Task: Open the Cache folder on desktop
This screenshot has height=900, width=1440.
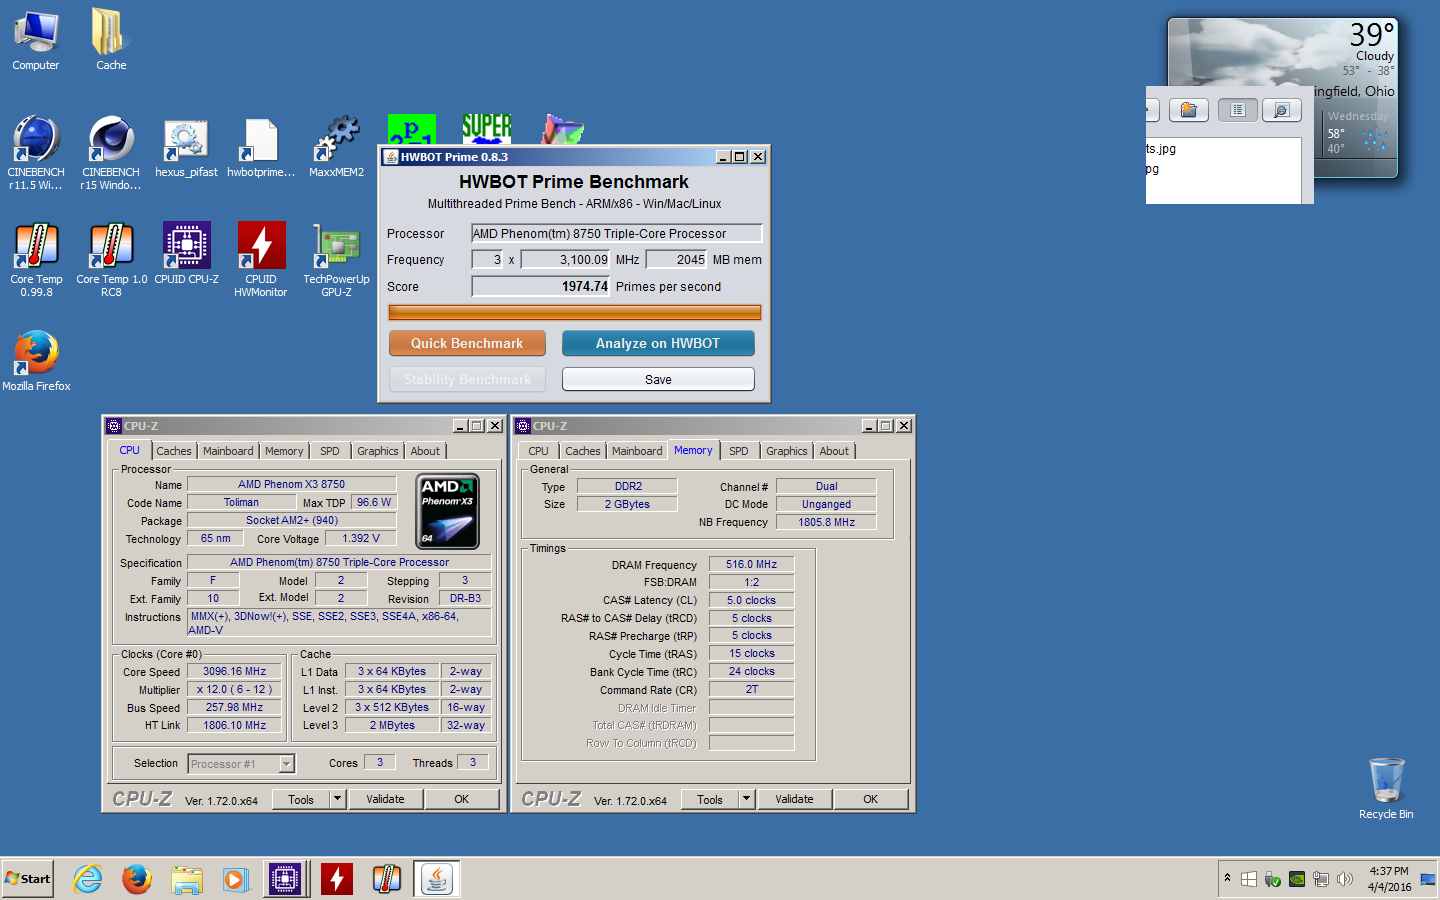Action: click(x=110, y=41)
